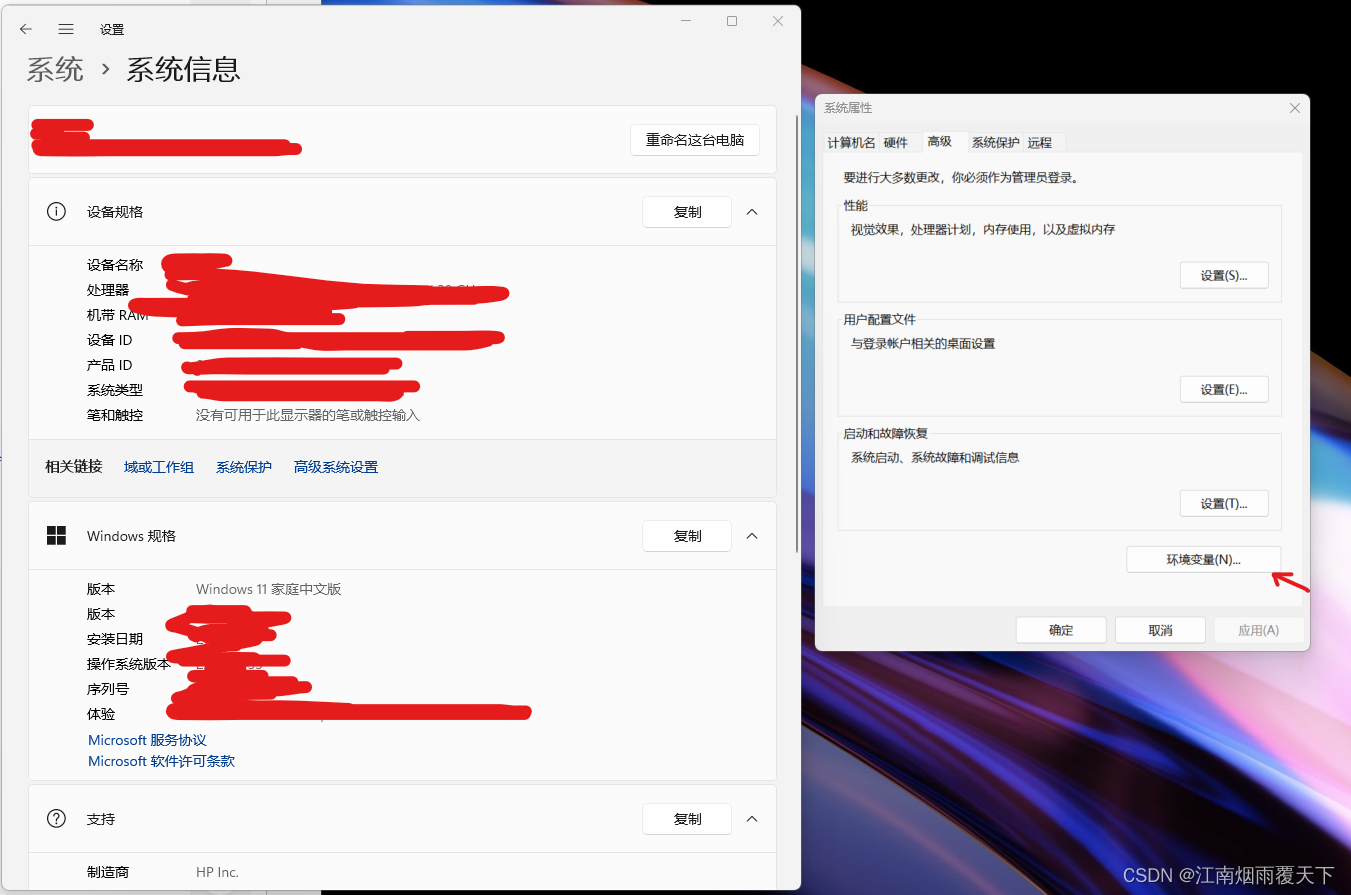Maximize the Settings window
The image size is (1351, 895).
pyautogui.click(x=732, y=21)
